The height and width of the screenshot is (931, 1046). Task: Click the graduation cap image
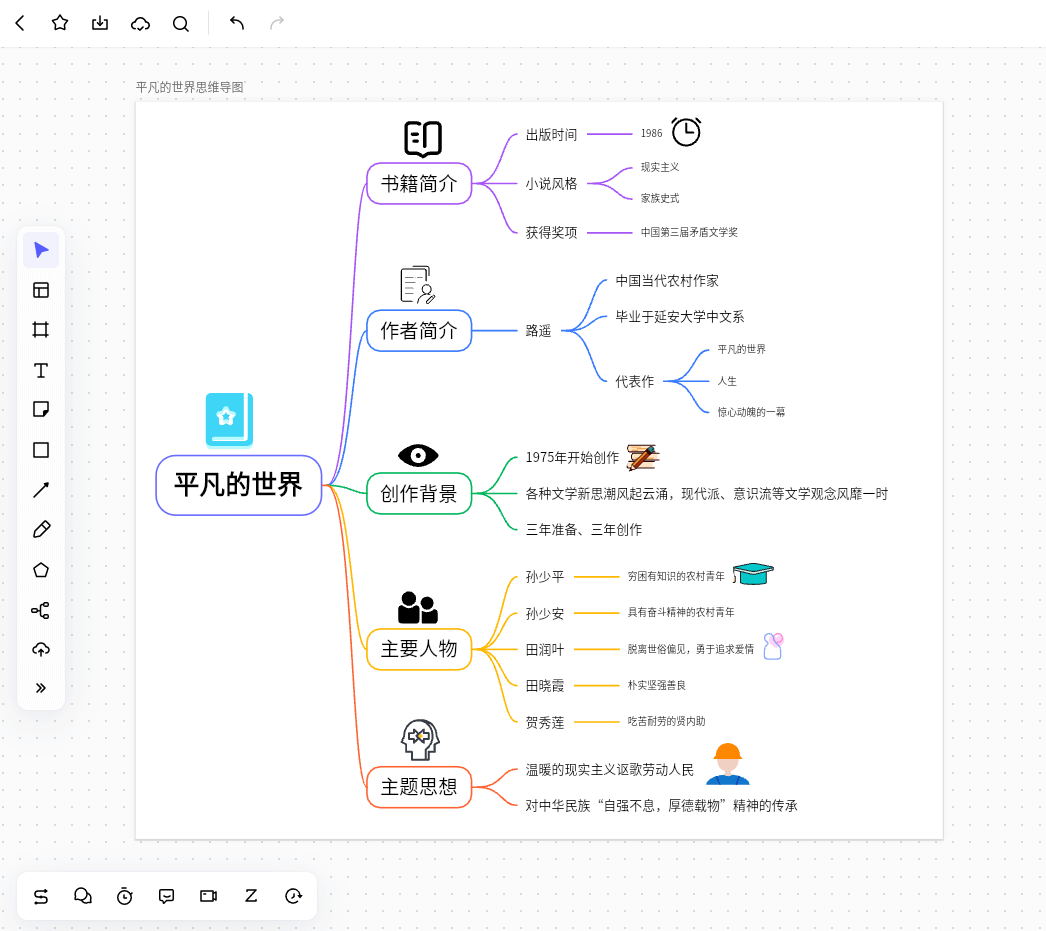(753, 574)
